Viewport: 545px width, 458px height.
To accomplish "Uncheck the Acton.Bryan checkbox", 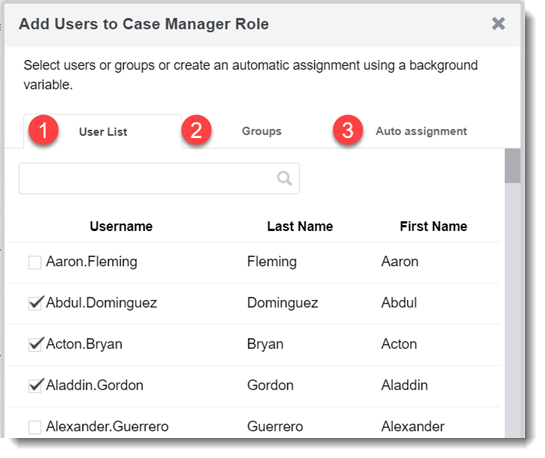I will tap(35, 344).
